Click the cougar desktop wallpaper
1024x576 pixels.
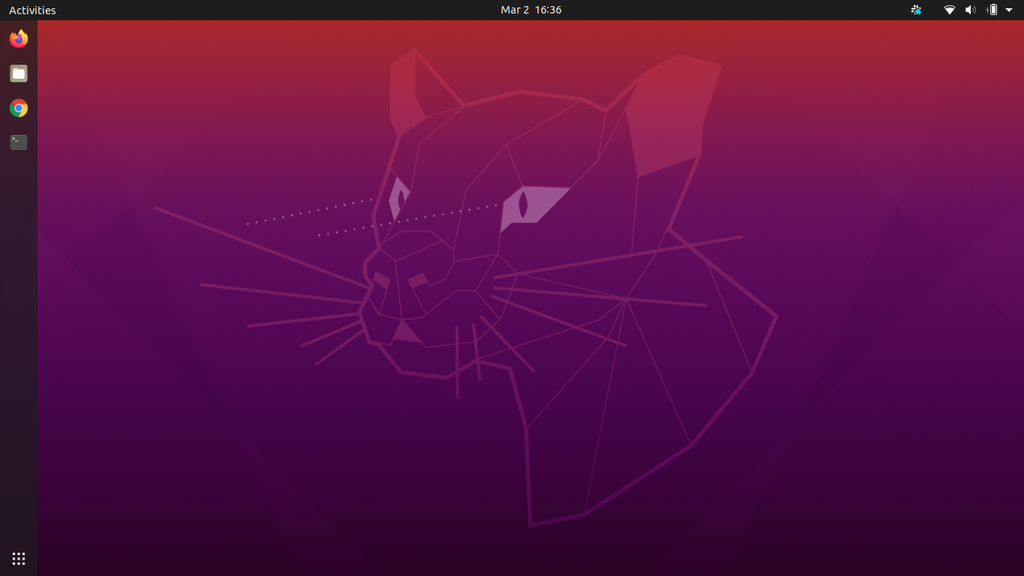tap(512, 300)
